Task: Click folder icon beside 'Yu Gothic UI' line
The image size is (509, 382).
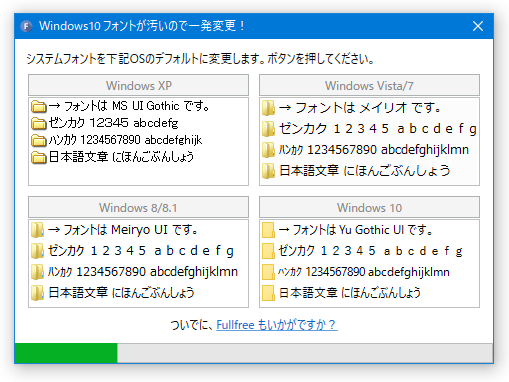Action: [x=268, y=230]
